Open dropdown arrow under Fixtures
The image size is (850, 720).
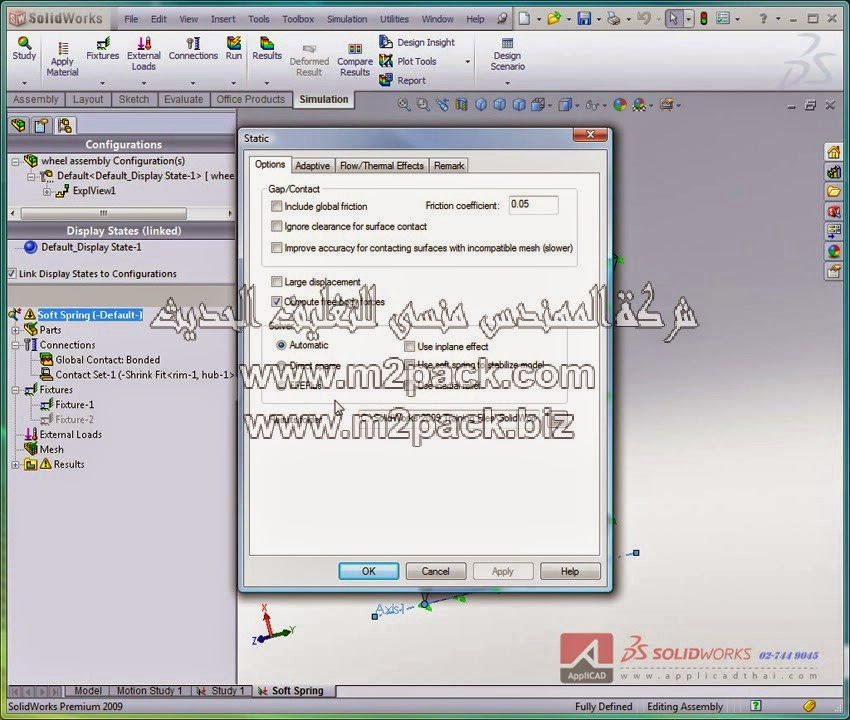[x=102, y=83]
